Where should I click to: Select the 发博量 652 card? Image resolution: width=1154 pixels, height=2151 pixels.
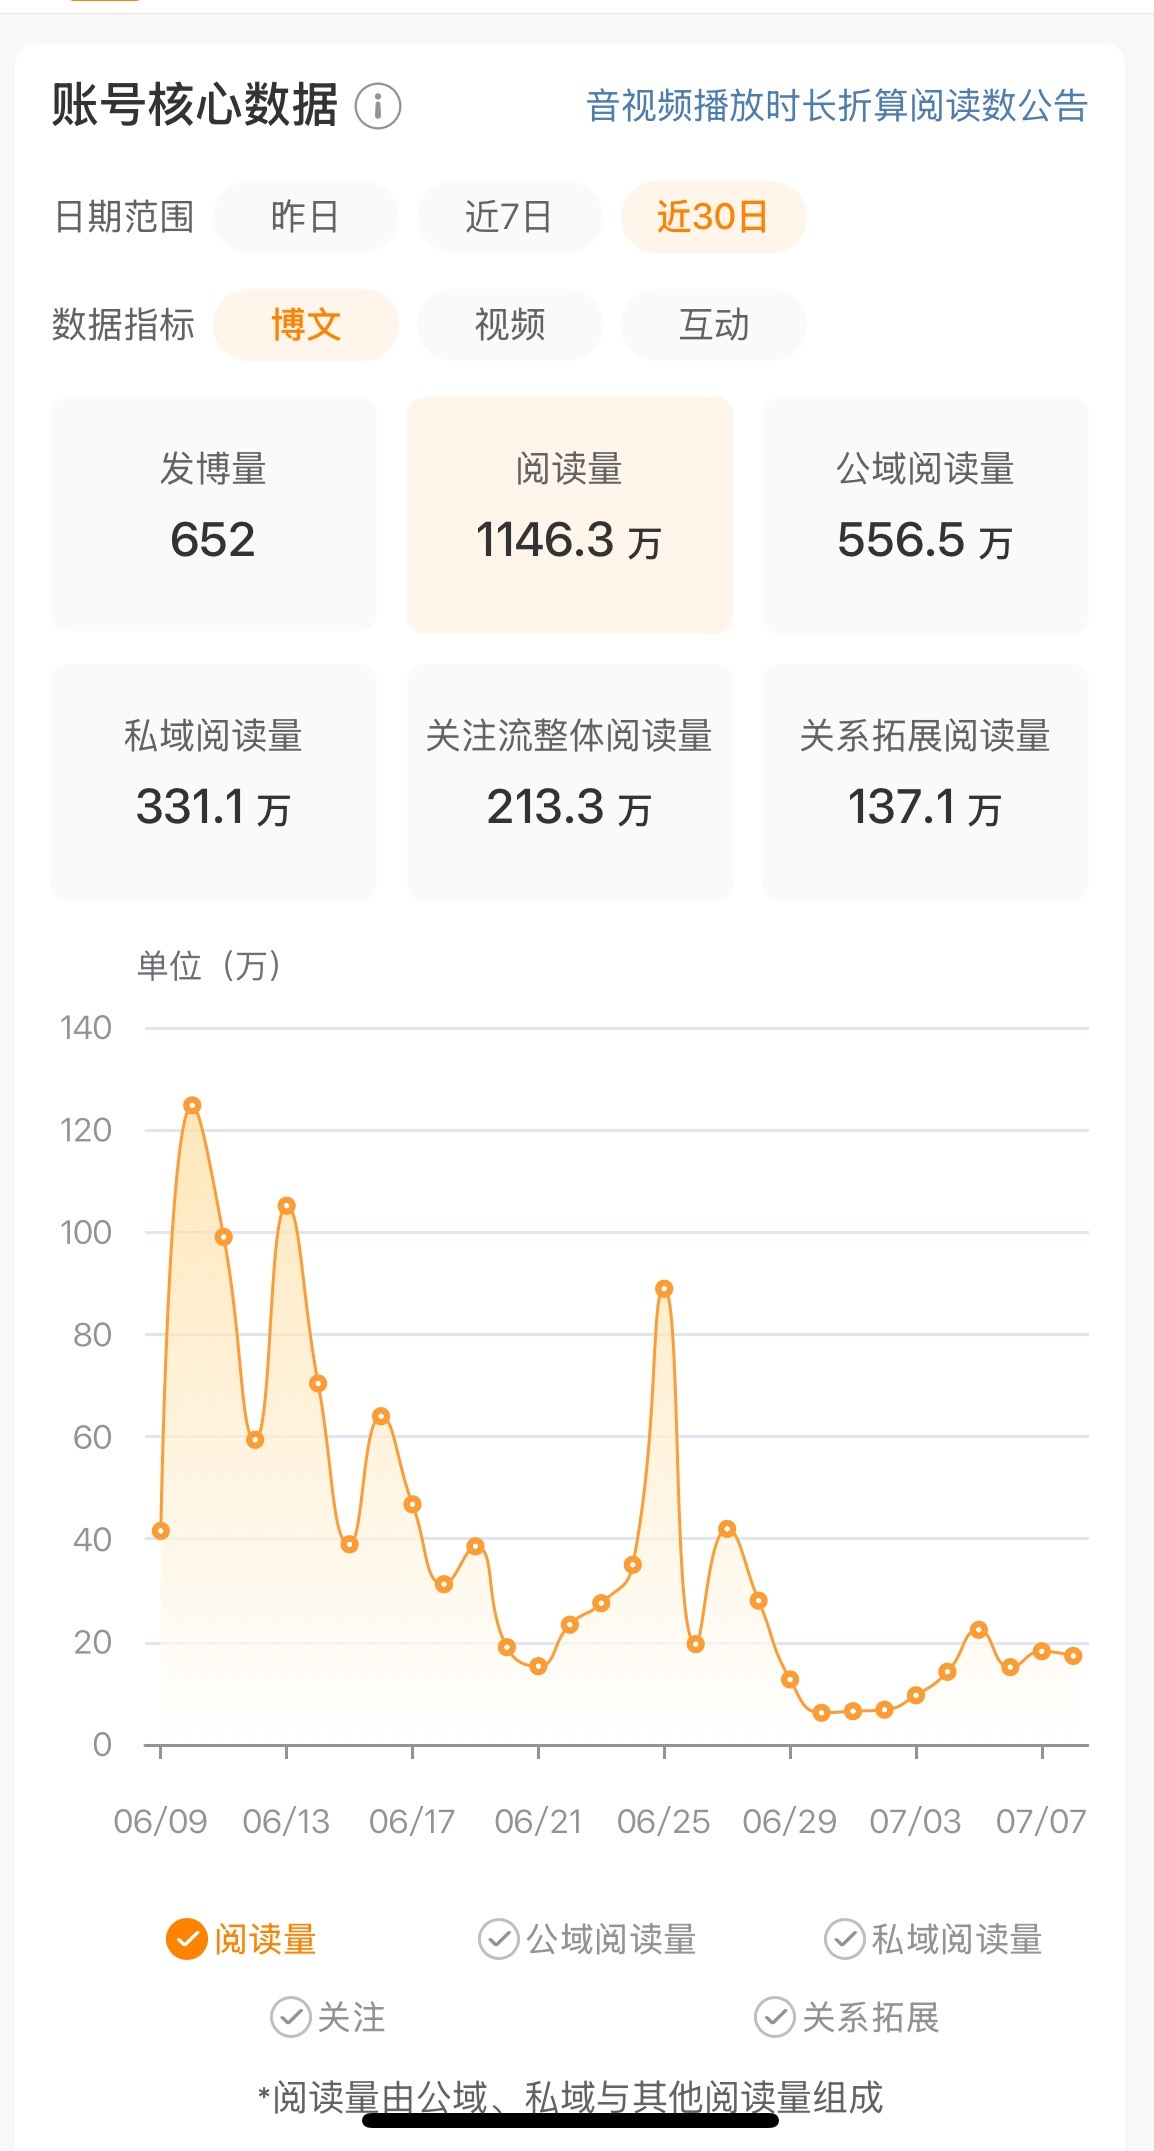point(214,515)
